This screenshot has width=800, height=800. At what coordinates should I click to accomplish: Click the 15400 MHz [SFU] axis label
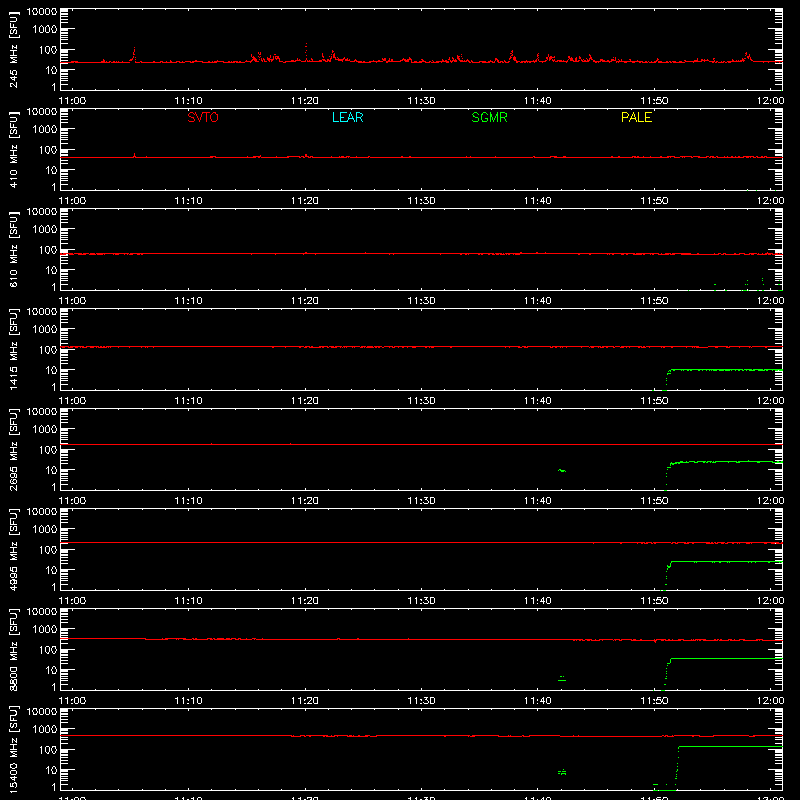(14, 749)
